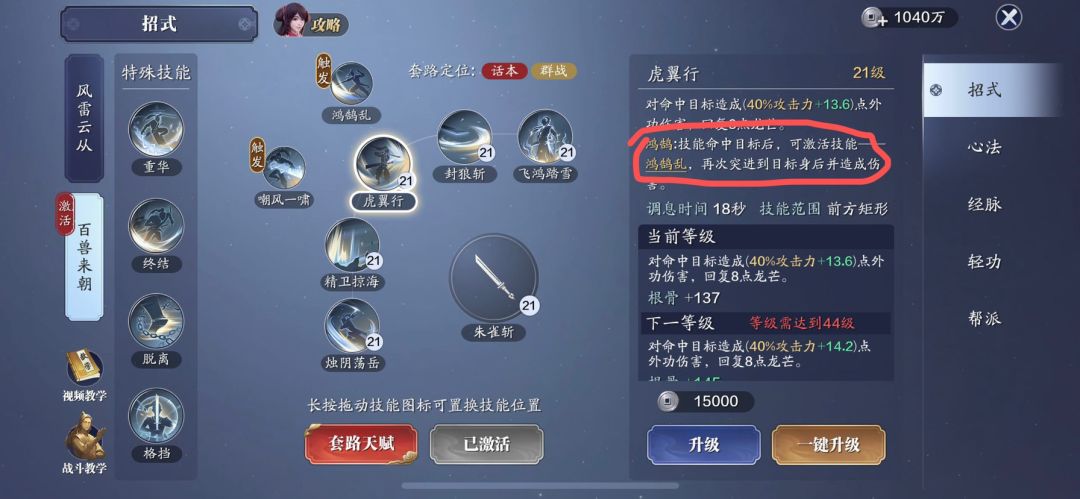Choose the 封狼斩 skill icon
This screenshot has height=499, width=1080.
(465, 137)
